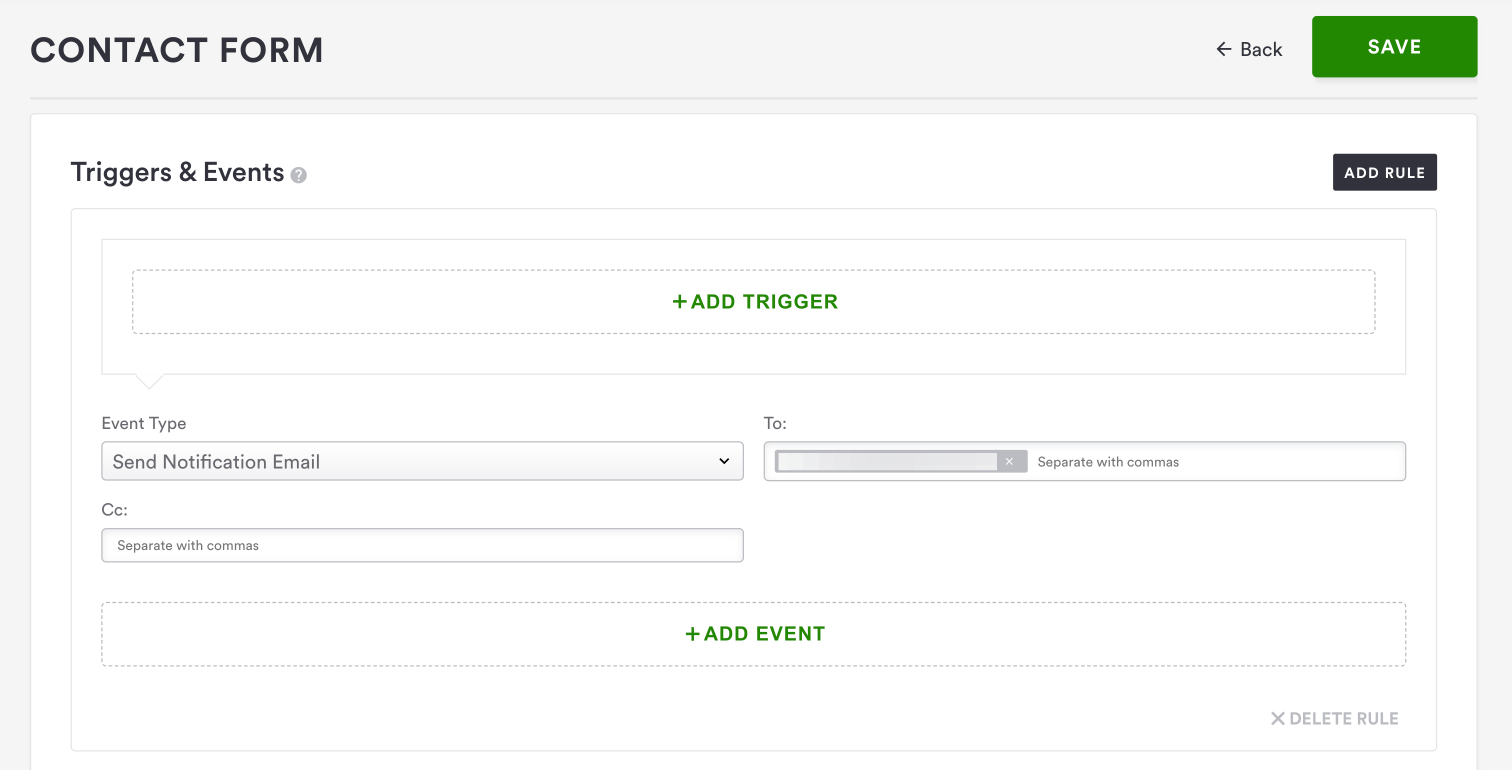This screenshot has width=1512, height=770.
Task: Go back using the Back text link
Action: (1261, 49)
